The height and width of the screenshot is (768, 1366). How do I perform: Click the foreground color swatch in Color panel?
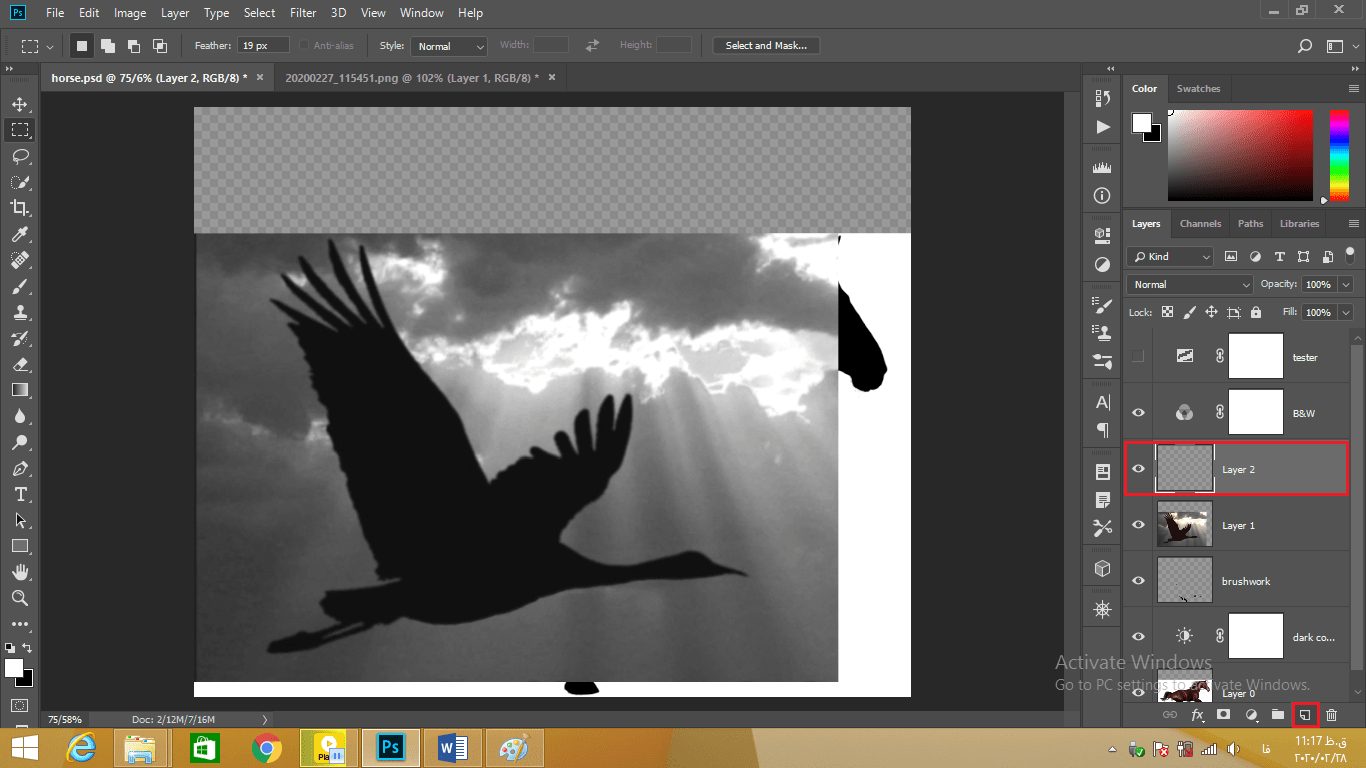tap(1142, 123)
